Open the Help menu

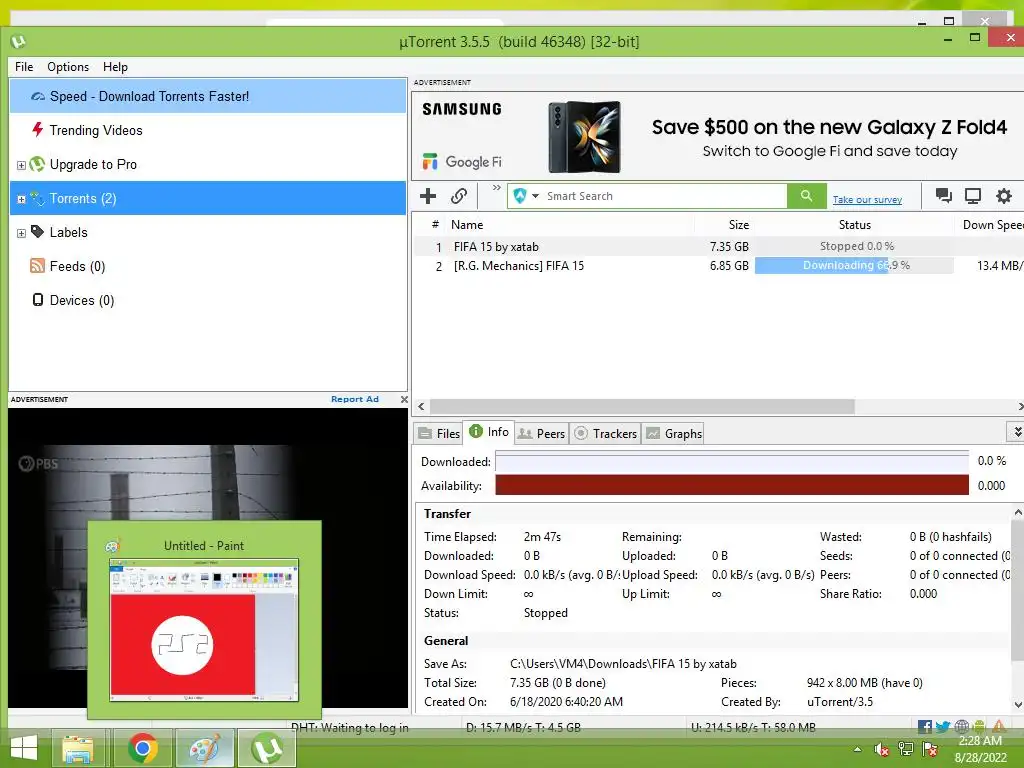115,67
